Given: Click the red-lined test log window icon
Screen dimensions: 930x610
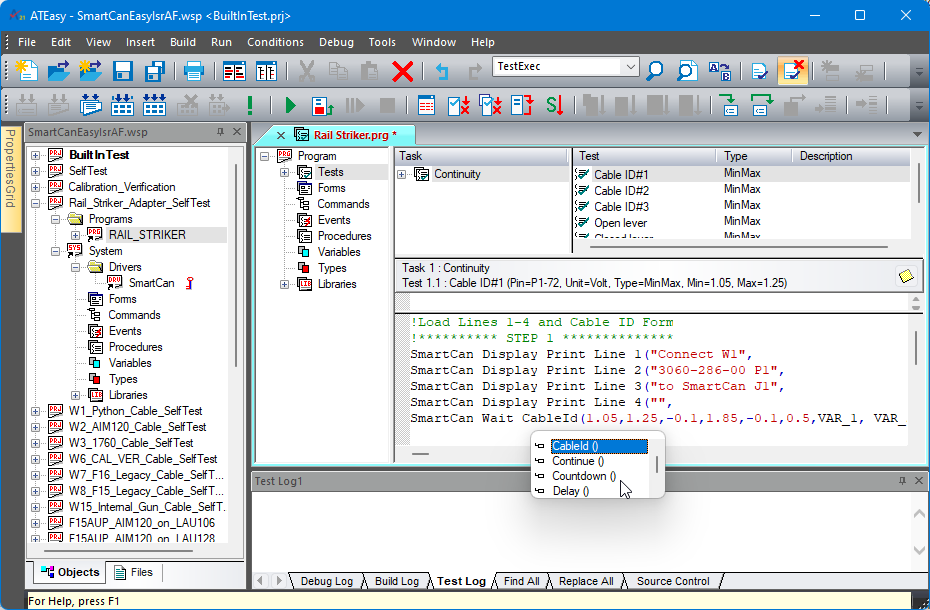Looking at the screenshot, I should (x=426, y=106).
